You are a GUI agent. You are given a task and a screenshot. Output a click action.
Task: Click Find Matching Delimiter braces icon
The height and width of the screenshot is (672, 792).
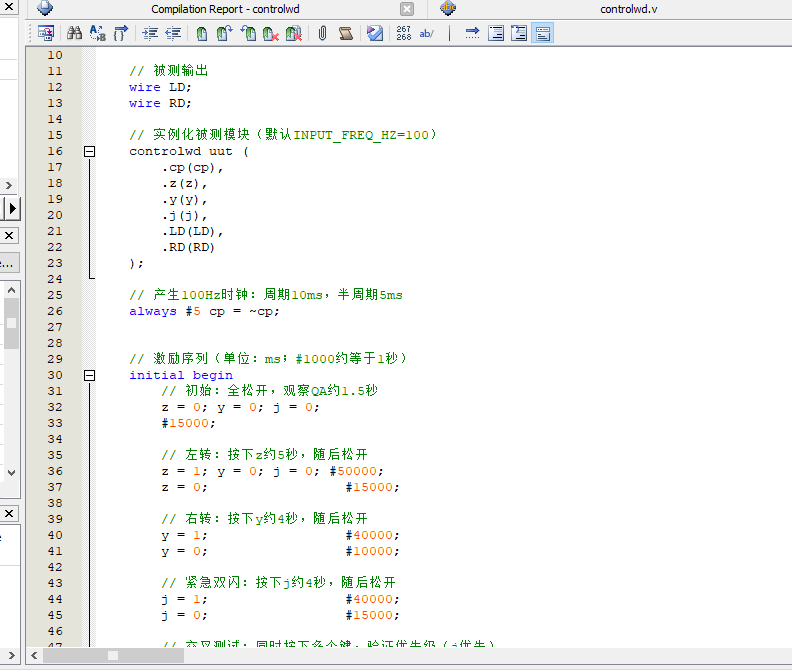(x=121, y=33)
